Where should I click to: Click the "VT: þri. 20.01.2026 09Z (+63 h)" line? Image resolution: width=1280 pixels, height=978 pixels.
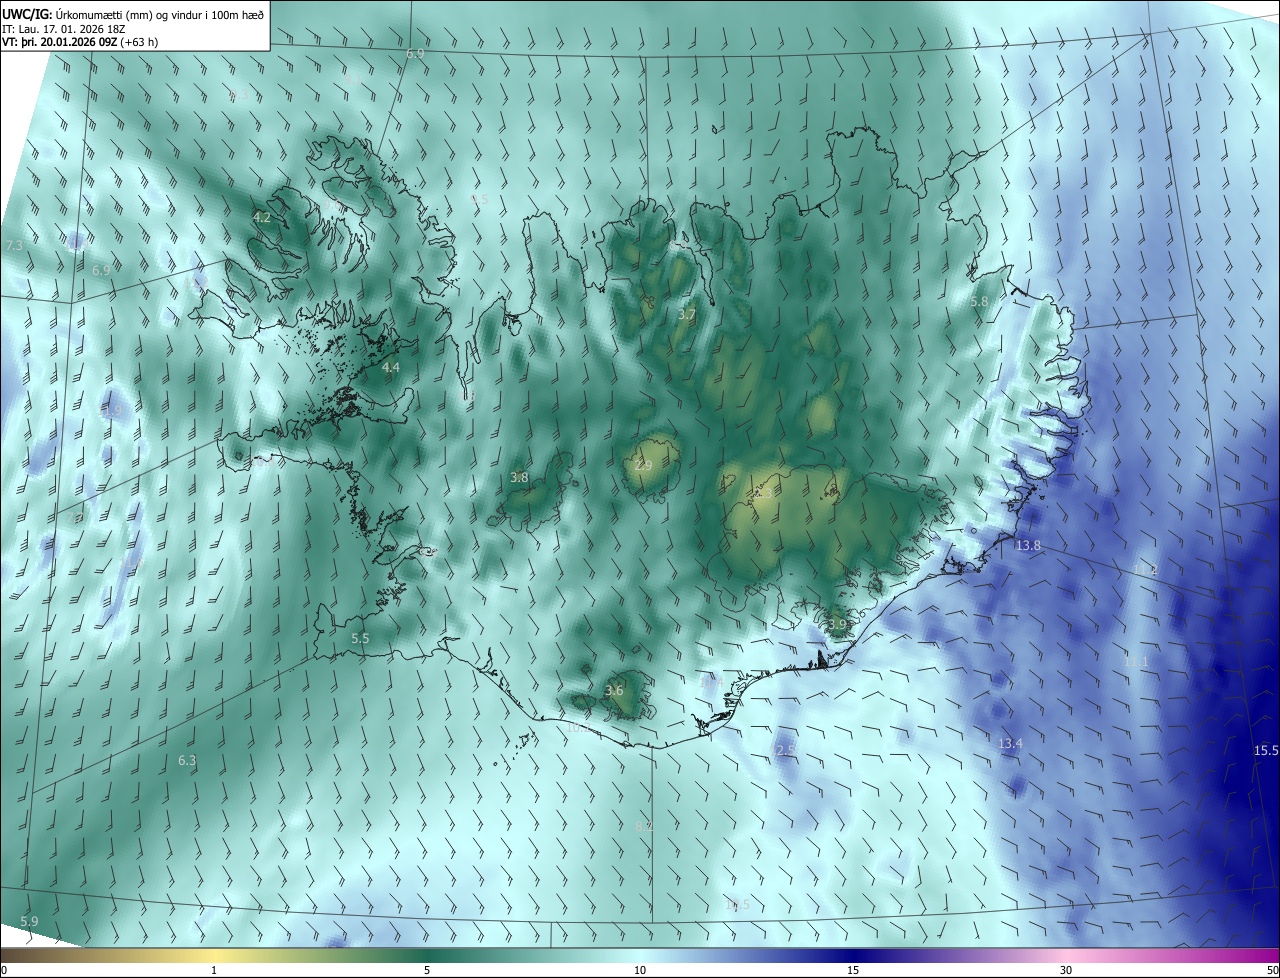80,42
